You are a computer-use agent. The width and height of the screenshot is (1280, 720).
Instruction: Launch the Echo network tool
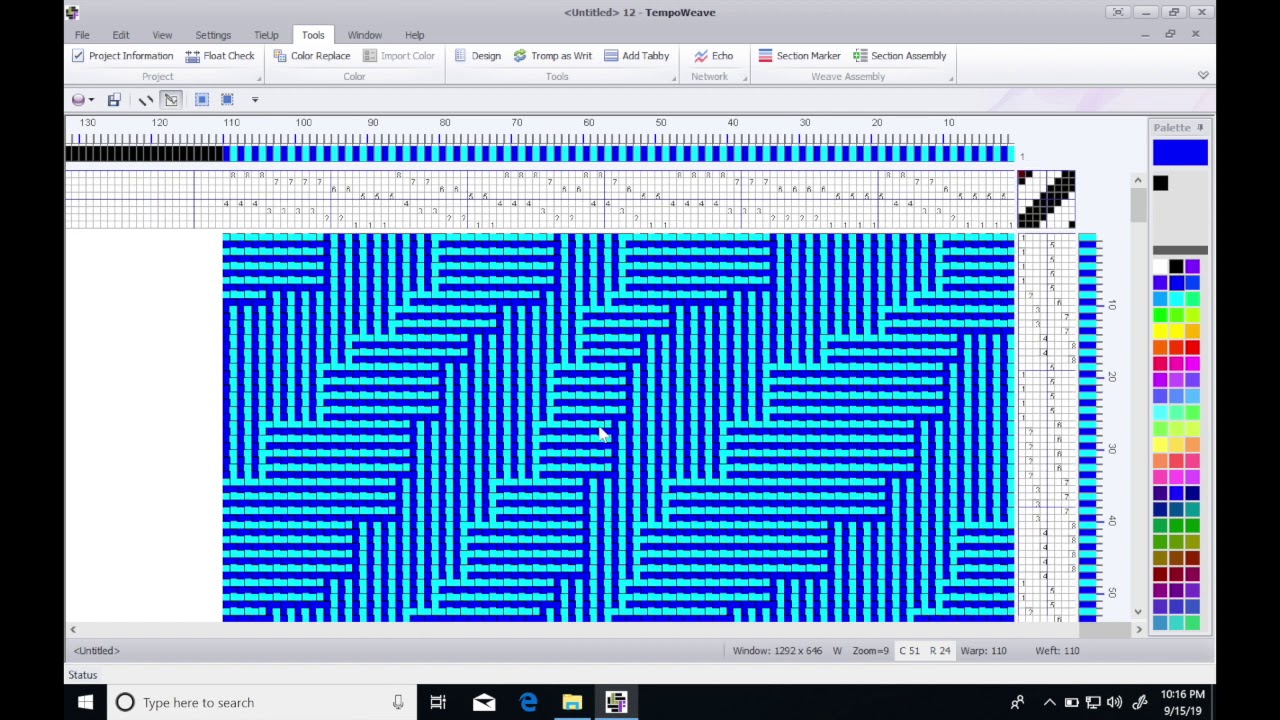click(x=714, y=56)
